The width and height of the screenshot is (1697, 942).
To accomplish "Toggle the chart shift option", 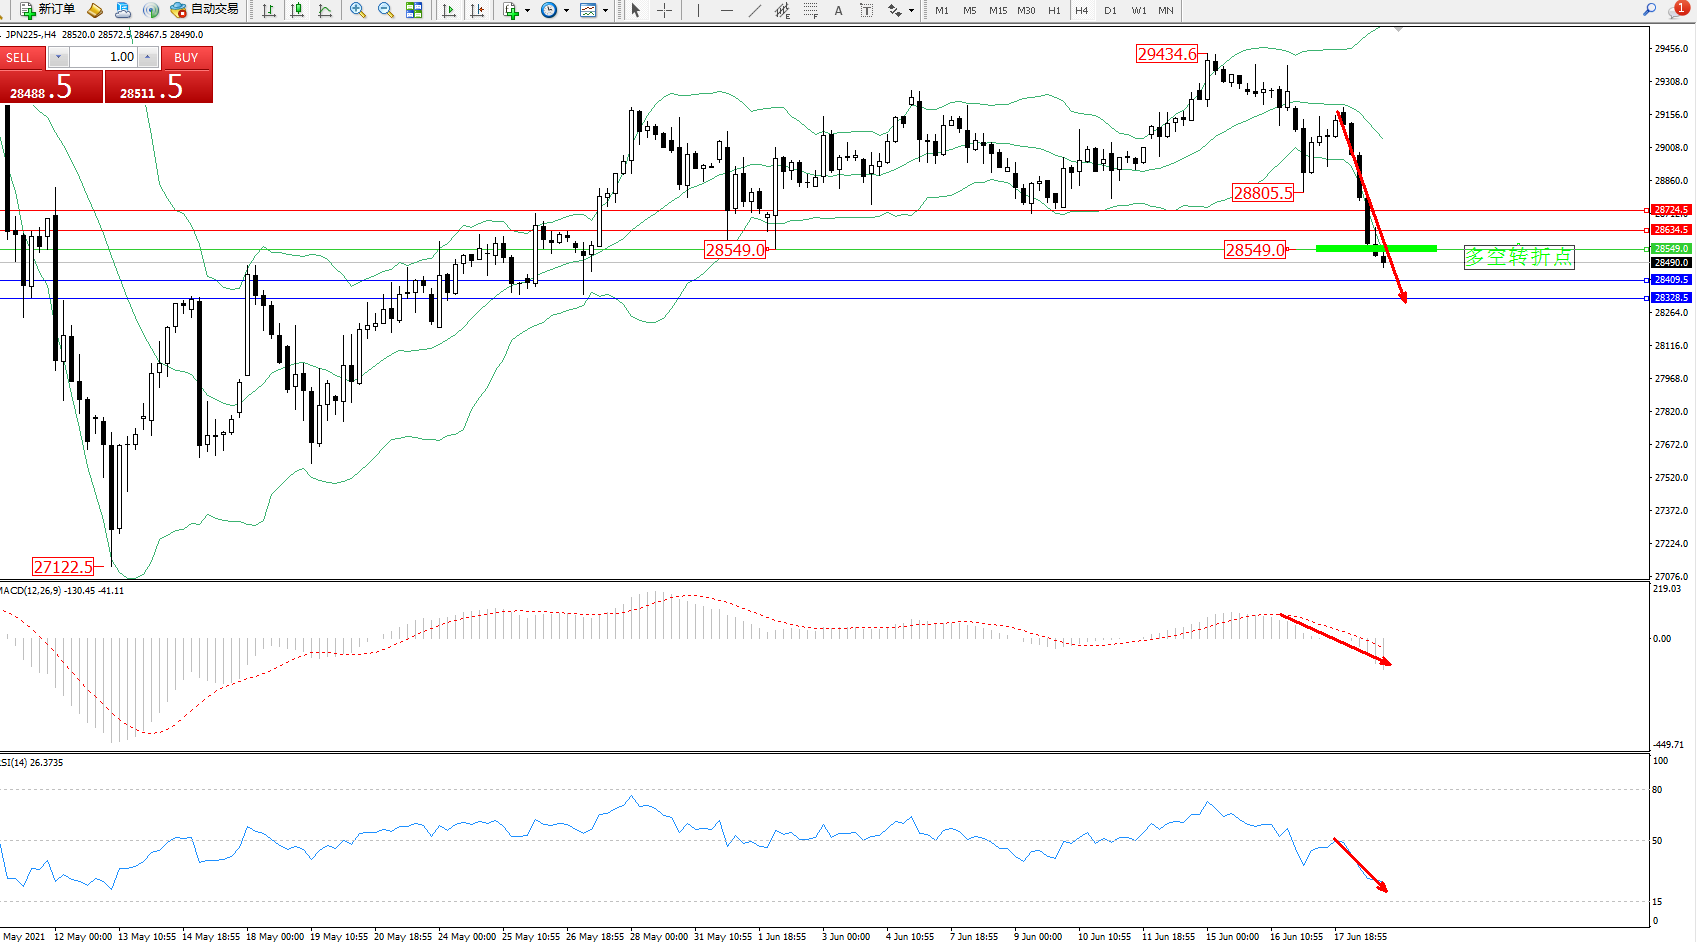I will pyautogui.click(x=477, y=10).
